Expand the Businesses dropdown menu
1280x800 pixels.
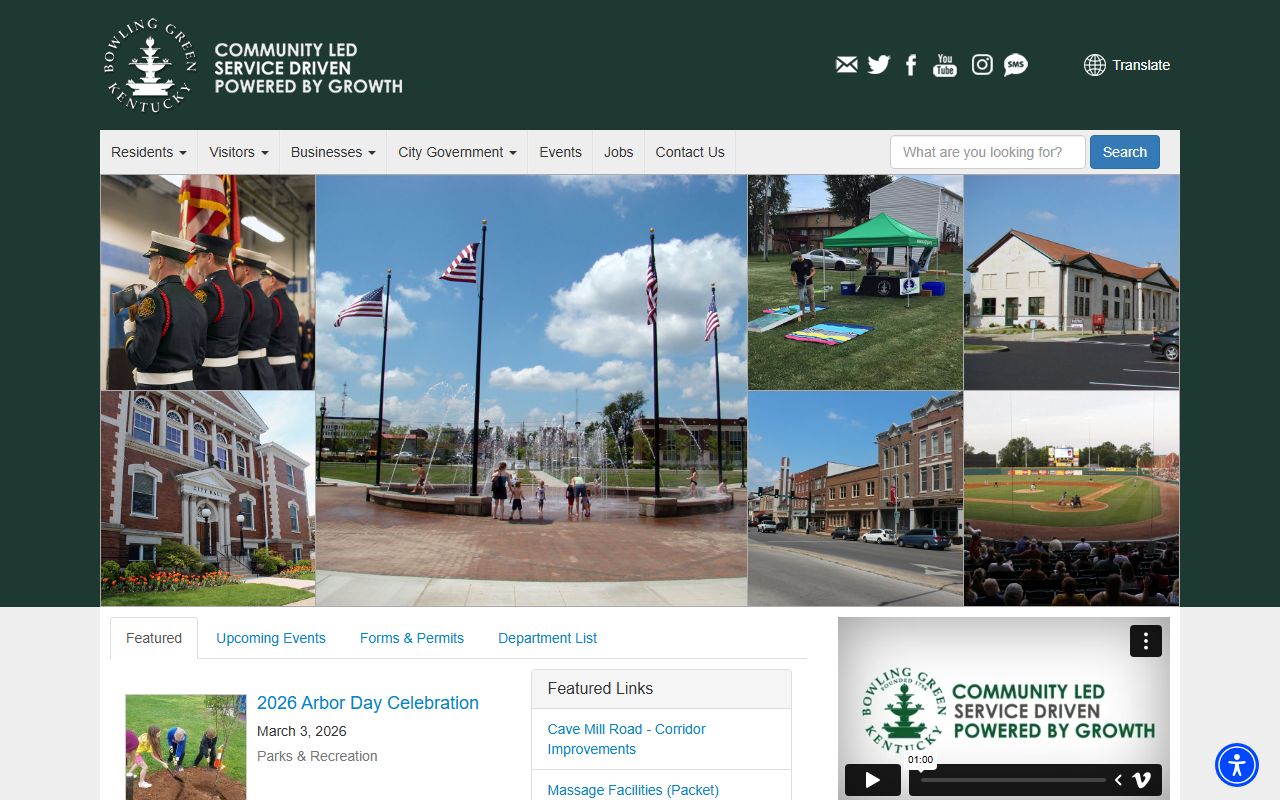[x=333, y=152]
